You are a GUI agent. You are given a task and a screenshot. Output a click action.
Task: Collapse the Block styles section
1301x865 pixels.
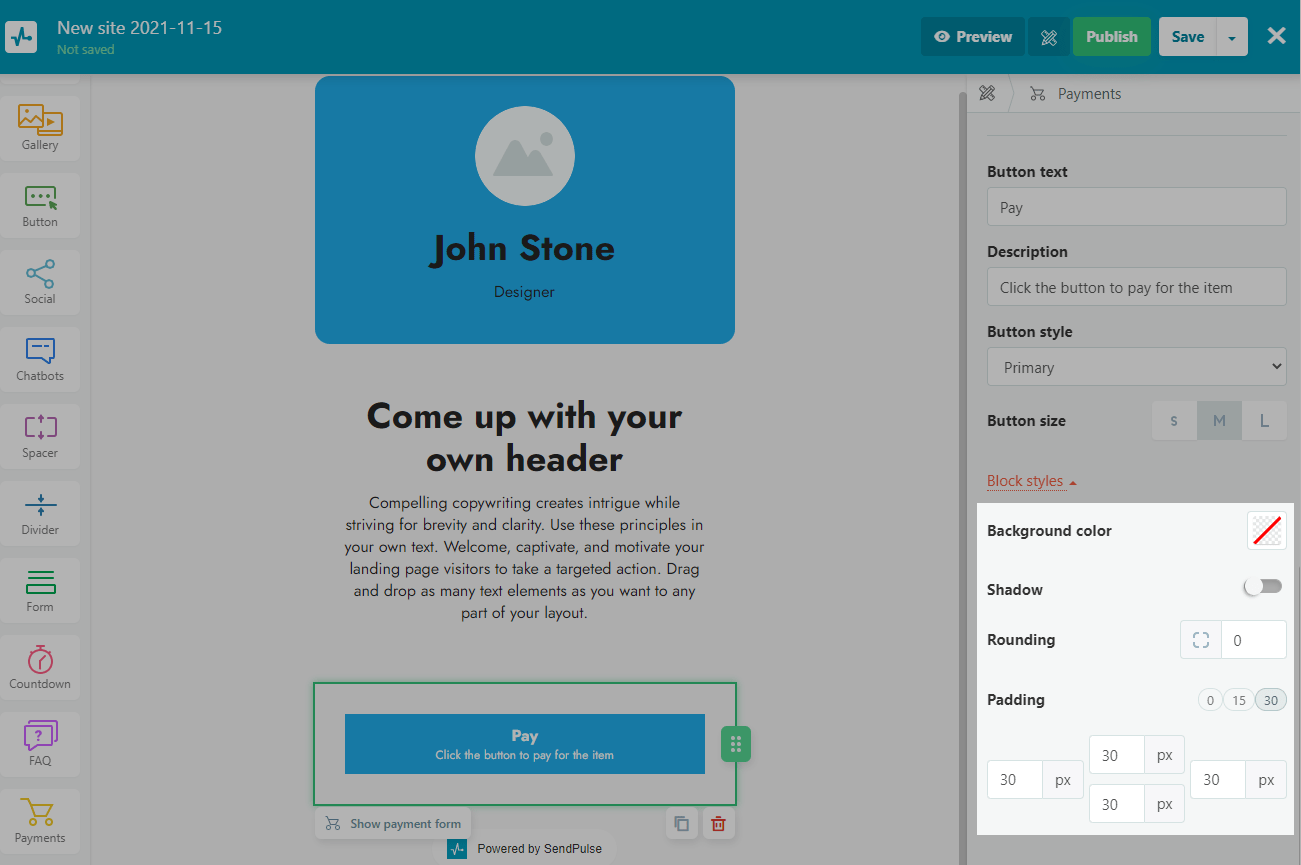click(1031, 481)
